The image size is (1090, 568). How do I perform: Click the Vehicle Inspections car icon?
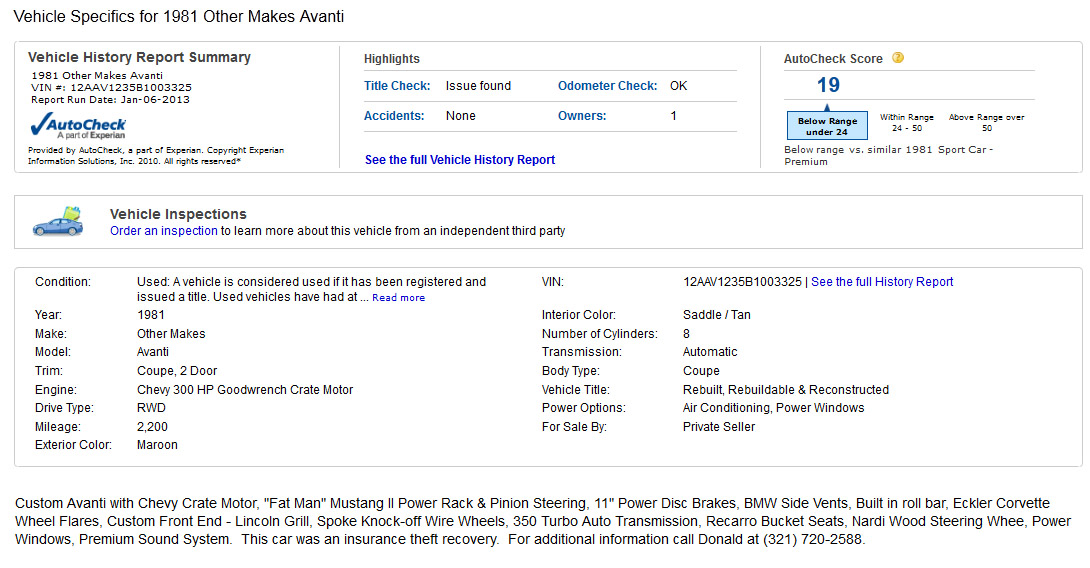58,222
